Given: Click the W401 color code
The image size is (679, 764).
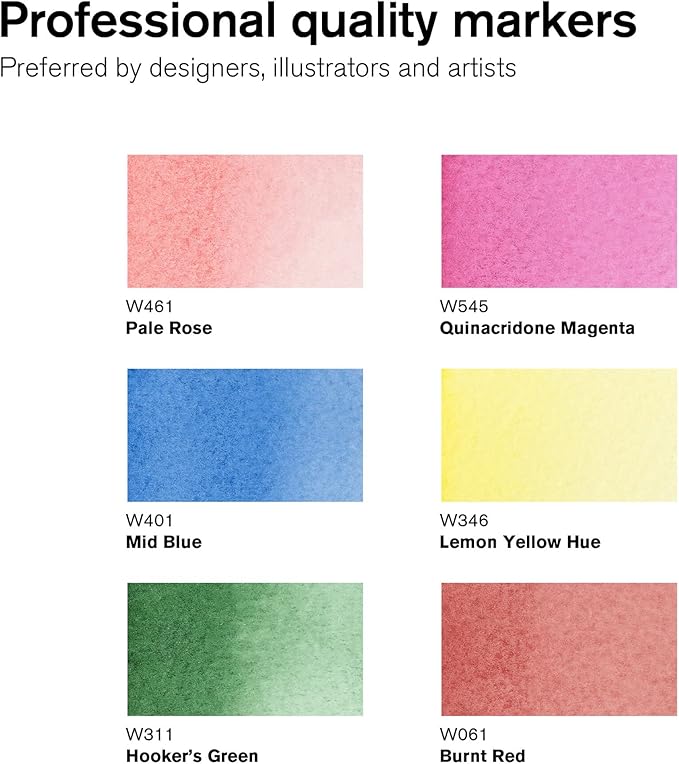Looking at the screenshot, I should coord(148,520).
